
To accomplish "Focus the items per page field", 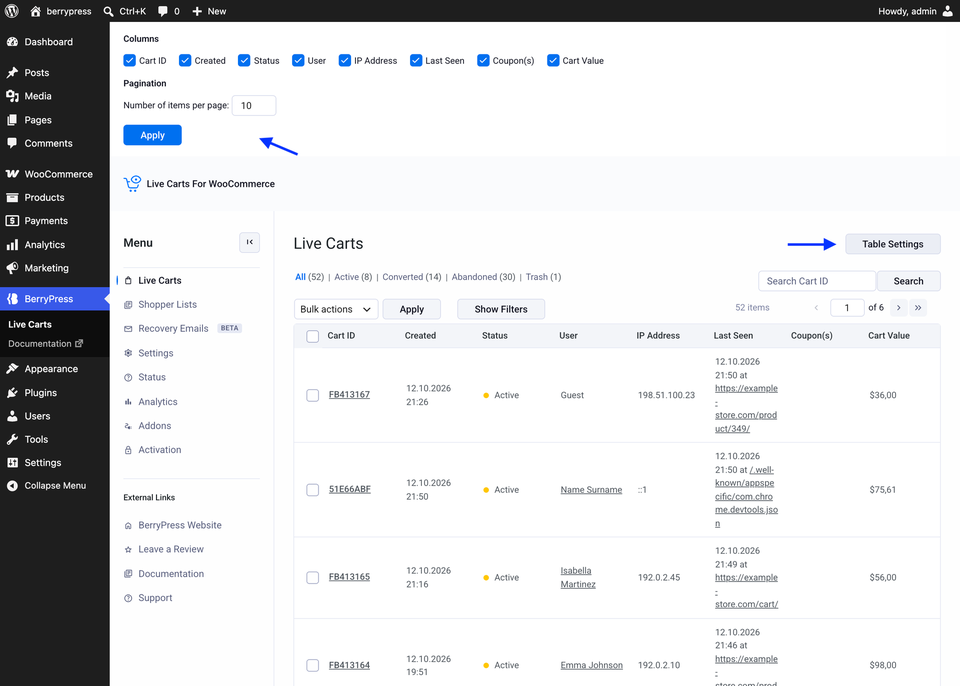I will (254, 105).
